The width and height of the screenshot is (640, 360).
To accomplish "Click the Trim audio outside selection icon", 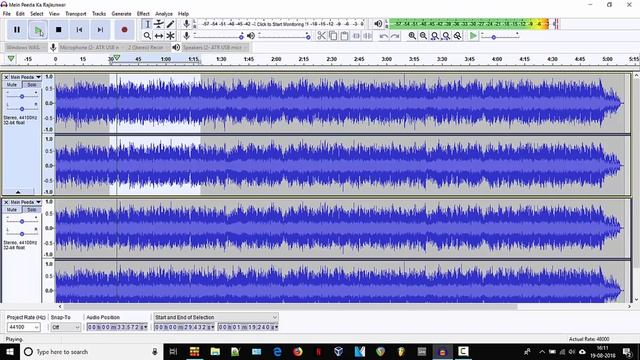I will pyautogui.click(x=356, y=36).
